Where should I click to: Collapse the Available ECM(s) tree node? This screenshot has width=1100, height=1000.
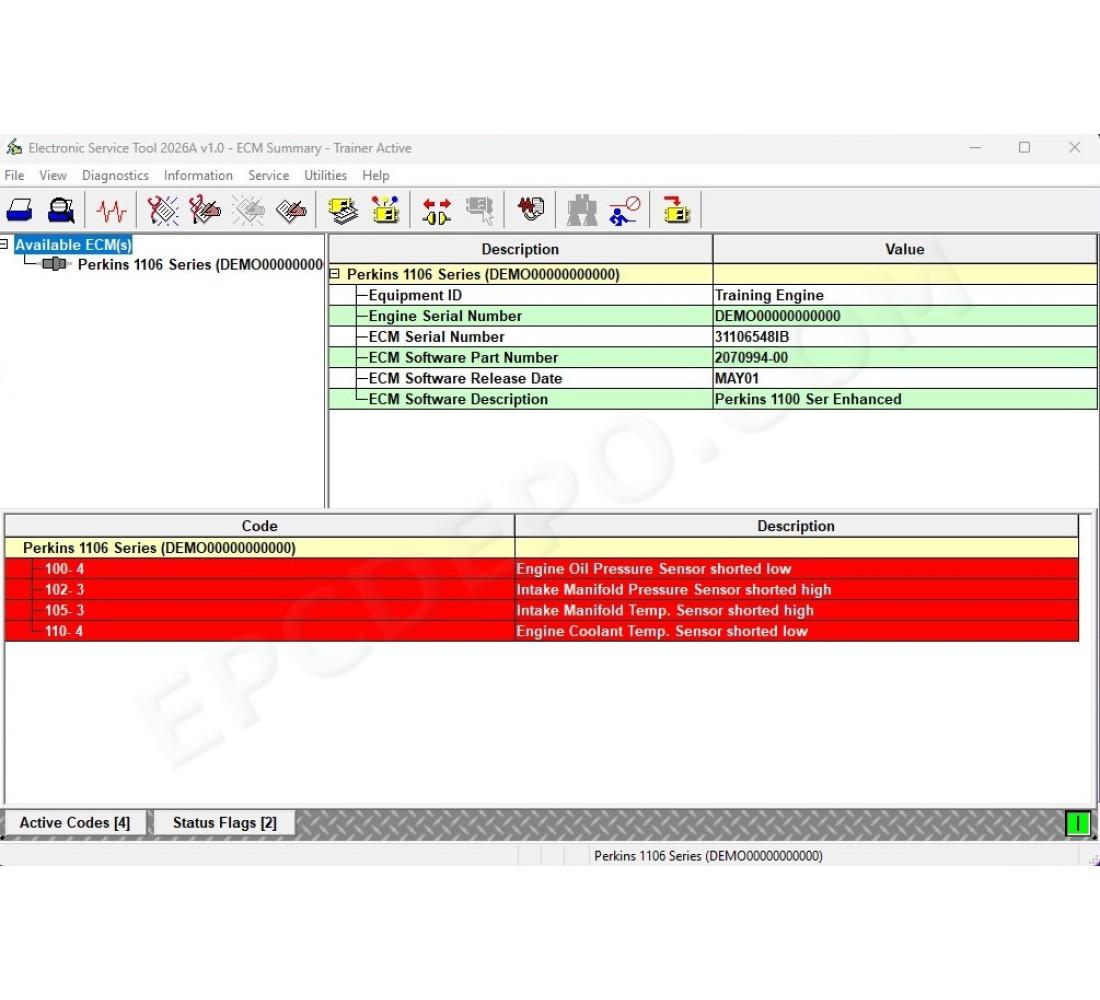pos(4,244)
